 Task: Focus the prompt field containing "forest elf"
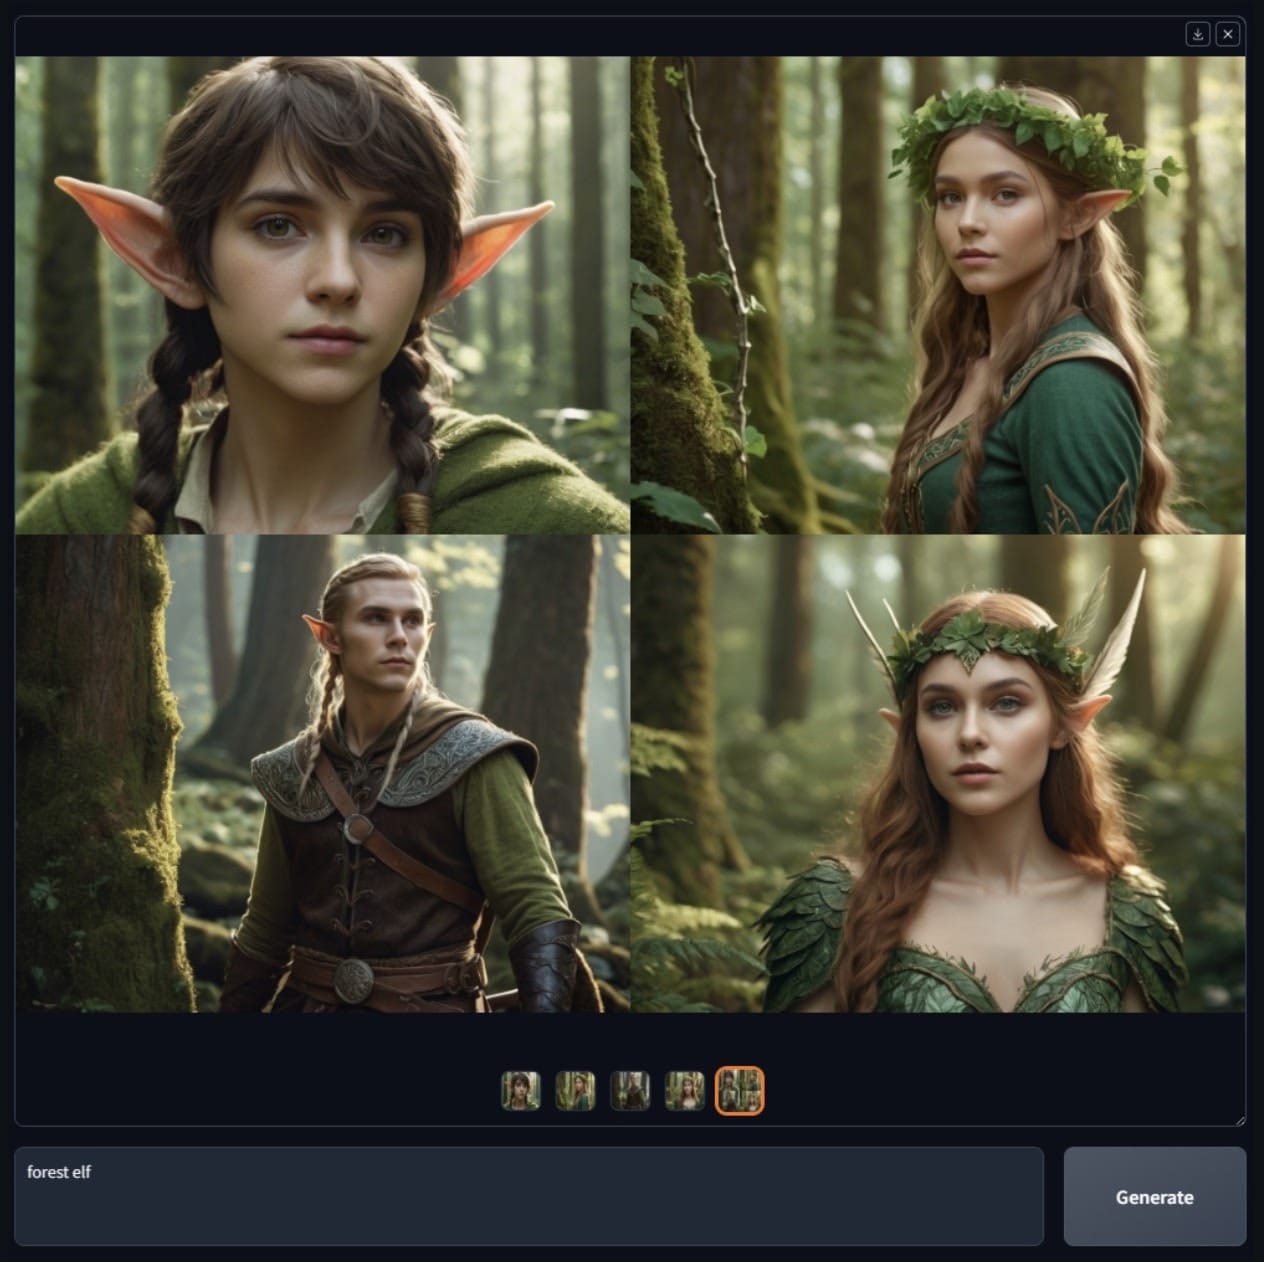529,1196
